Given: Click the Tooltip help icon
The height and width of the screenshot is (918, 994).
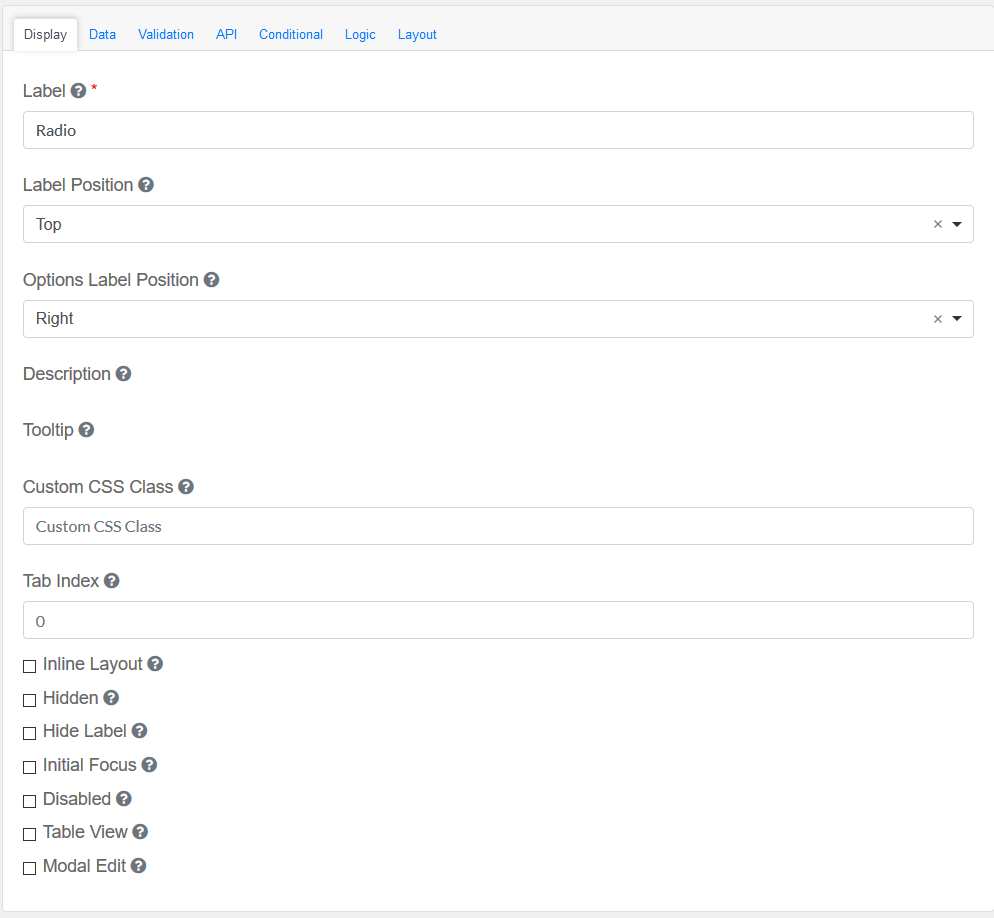Looking at the screenshot, I should 86,430.
